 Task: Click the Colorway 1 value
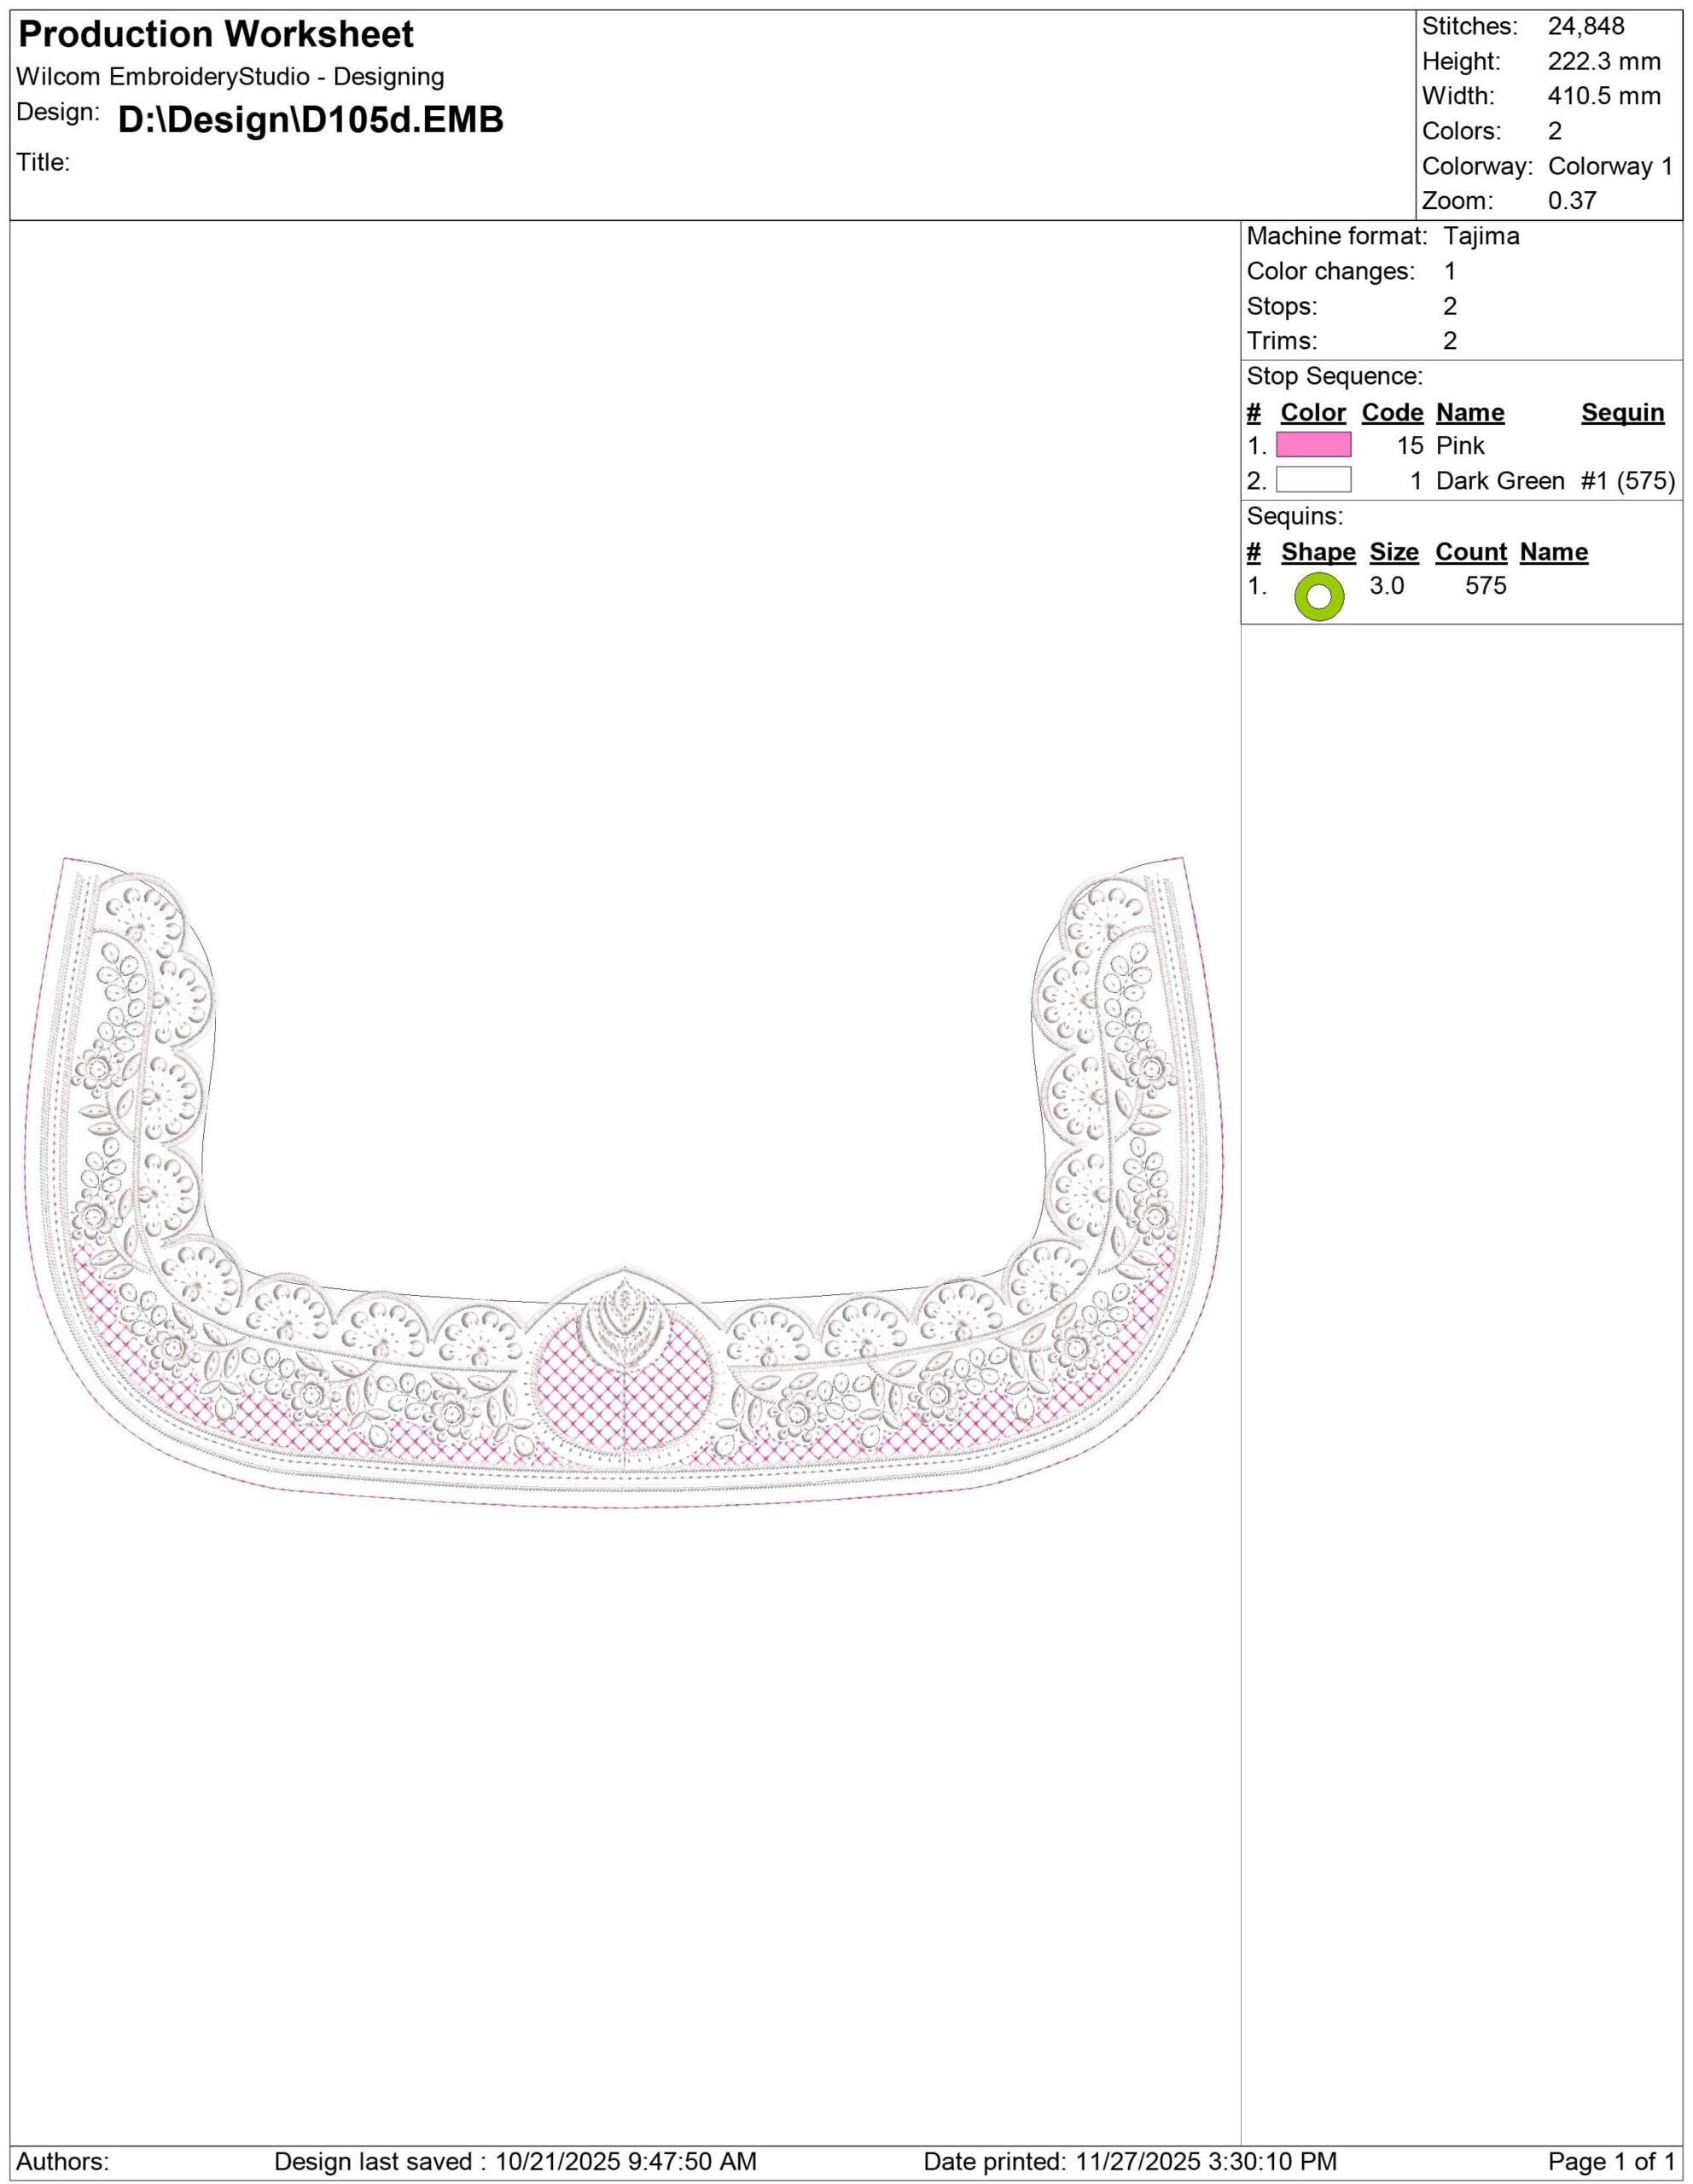point(1610,166)
